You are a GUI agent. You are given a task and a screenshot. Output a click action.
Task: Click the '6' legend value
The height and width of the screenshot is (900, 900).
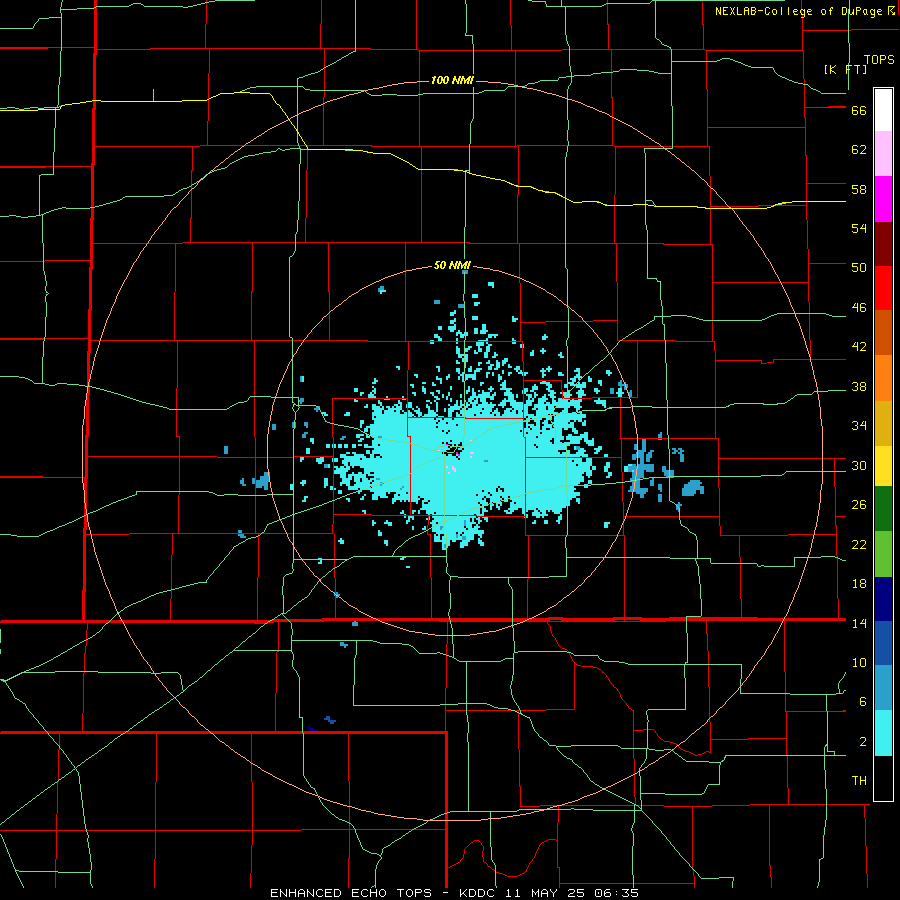863,702
